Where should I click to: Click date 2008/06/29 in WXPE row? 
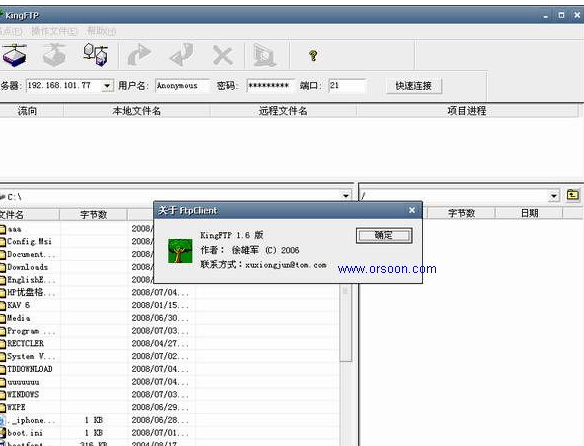coord(159,407)
